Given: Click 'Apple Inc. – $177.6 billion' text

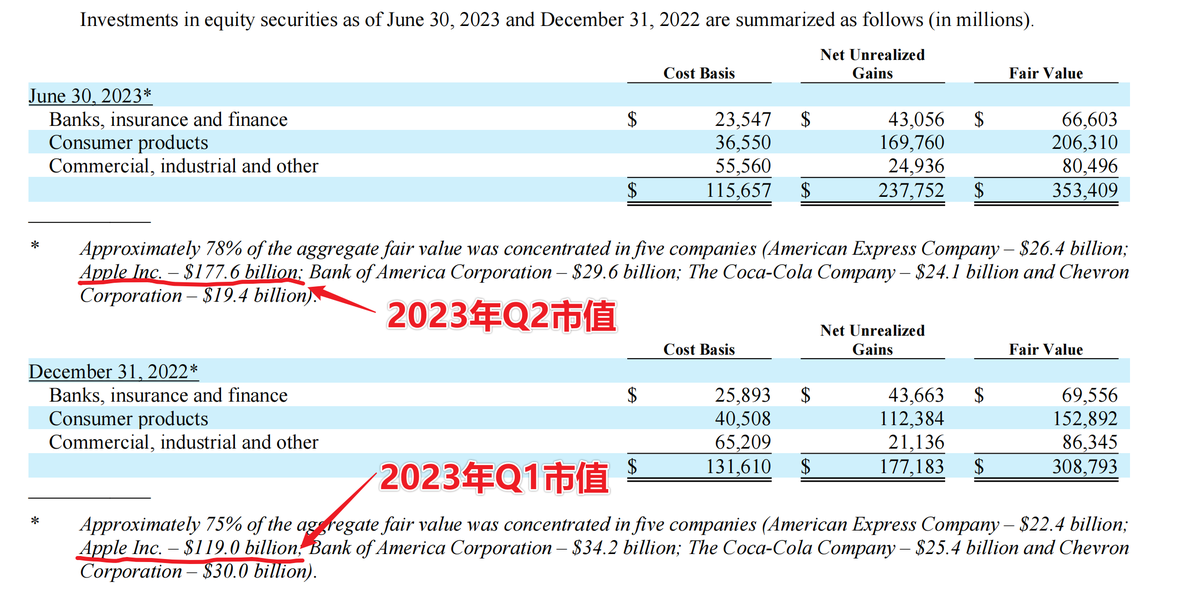Looking at the screenshot, I should pyautogui.click(x=191, y=272).
